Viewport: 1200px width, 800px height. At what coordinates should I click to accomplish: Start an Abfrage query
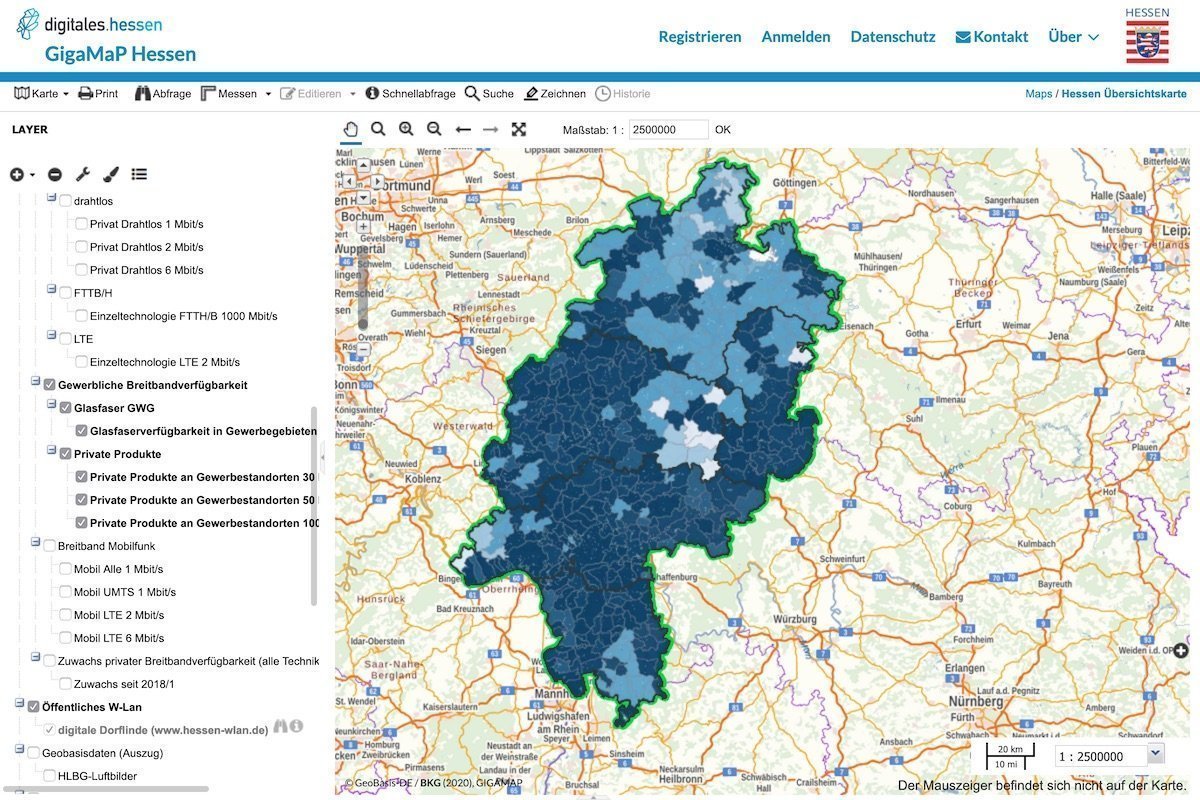pyautogui.click(x=163, y=93)
